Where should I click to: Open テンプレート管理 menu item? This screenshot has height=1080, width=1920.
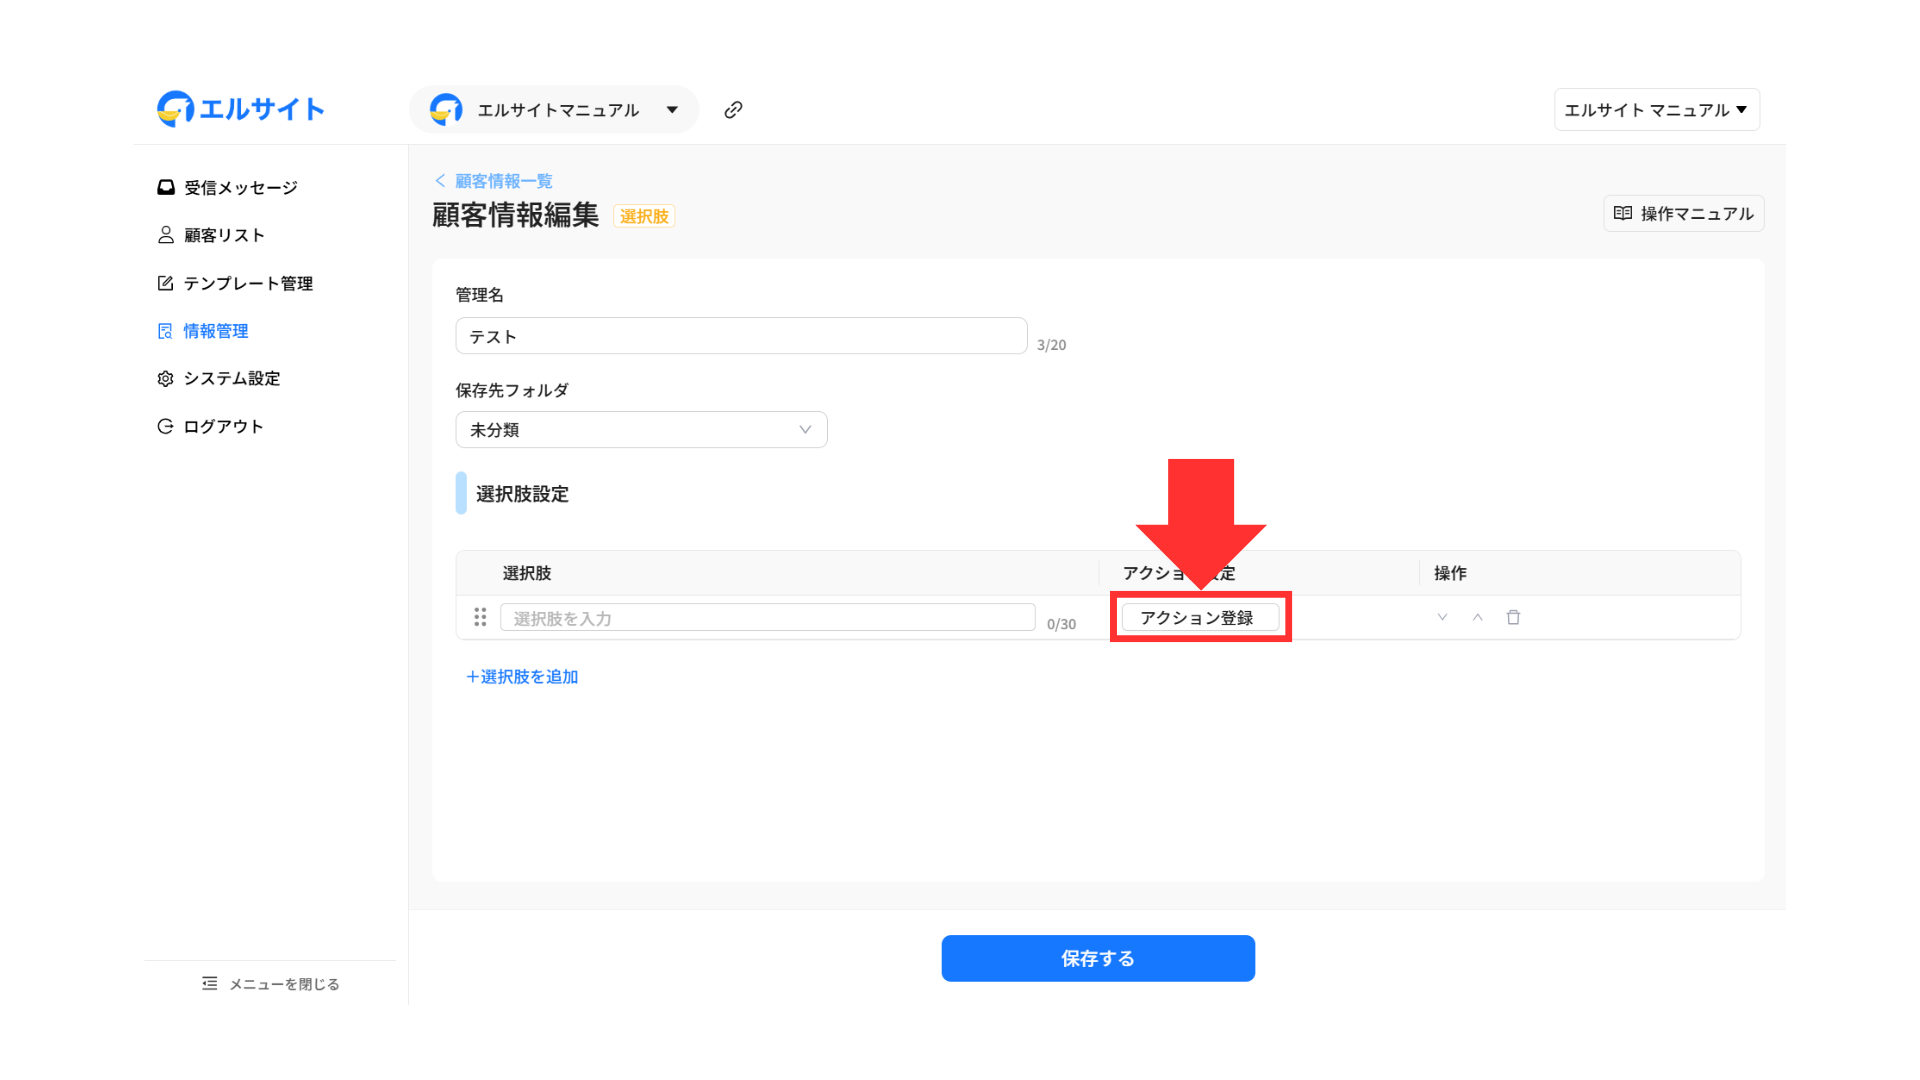point(247,284)
